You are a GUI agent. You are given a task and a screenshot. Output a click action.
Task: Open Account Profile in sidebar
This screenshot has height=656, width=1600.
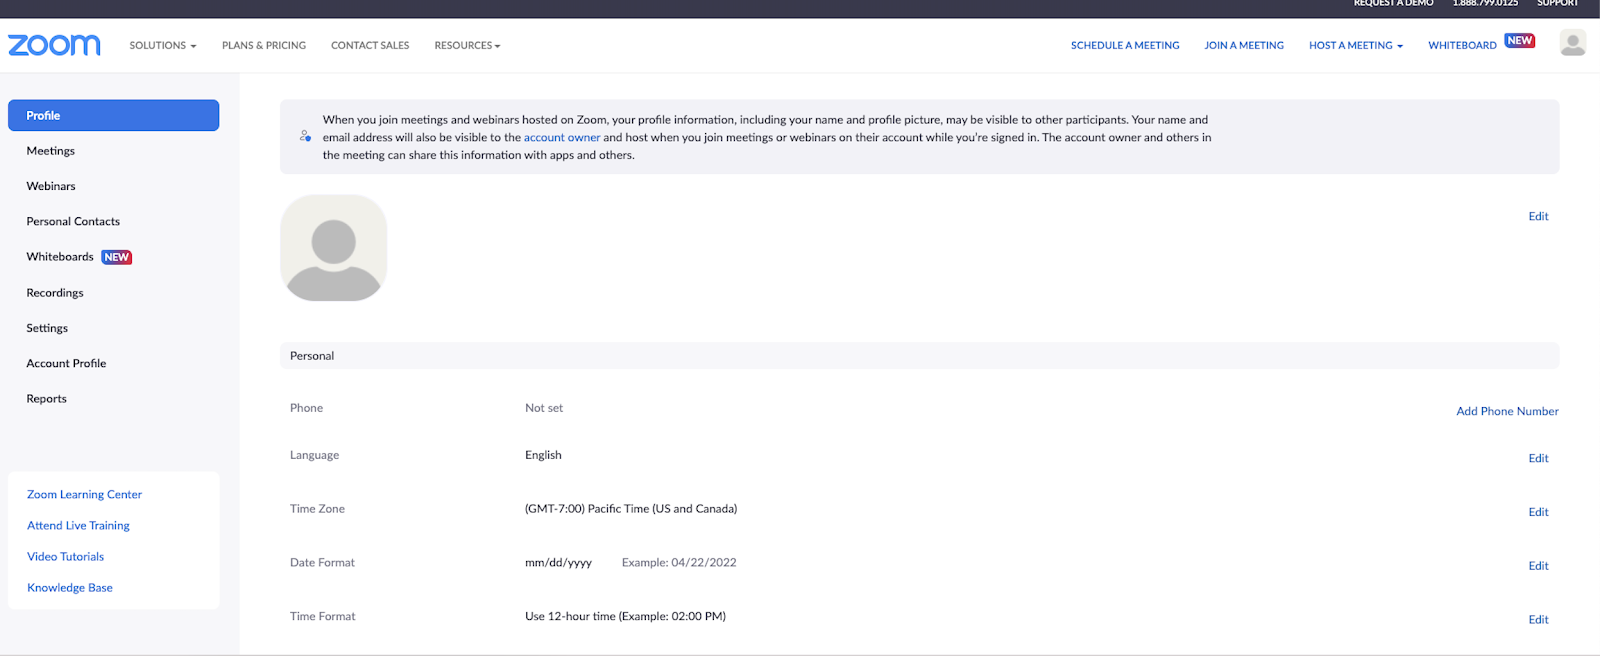pyautogui.click(x=66, y=363)
